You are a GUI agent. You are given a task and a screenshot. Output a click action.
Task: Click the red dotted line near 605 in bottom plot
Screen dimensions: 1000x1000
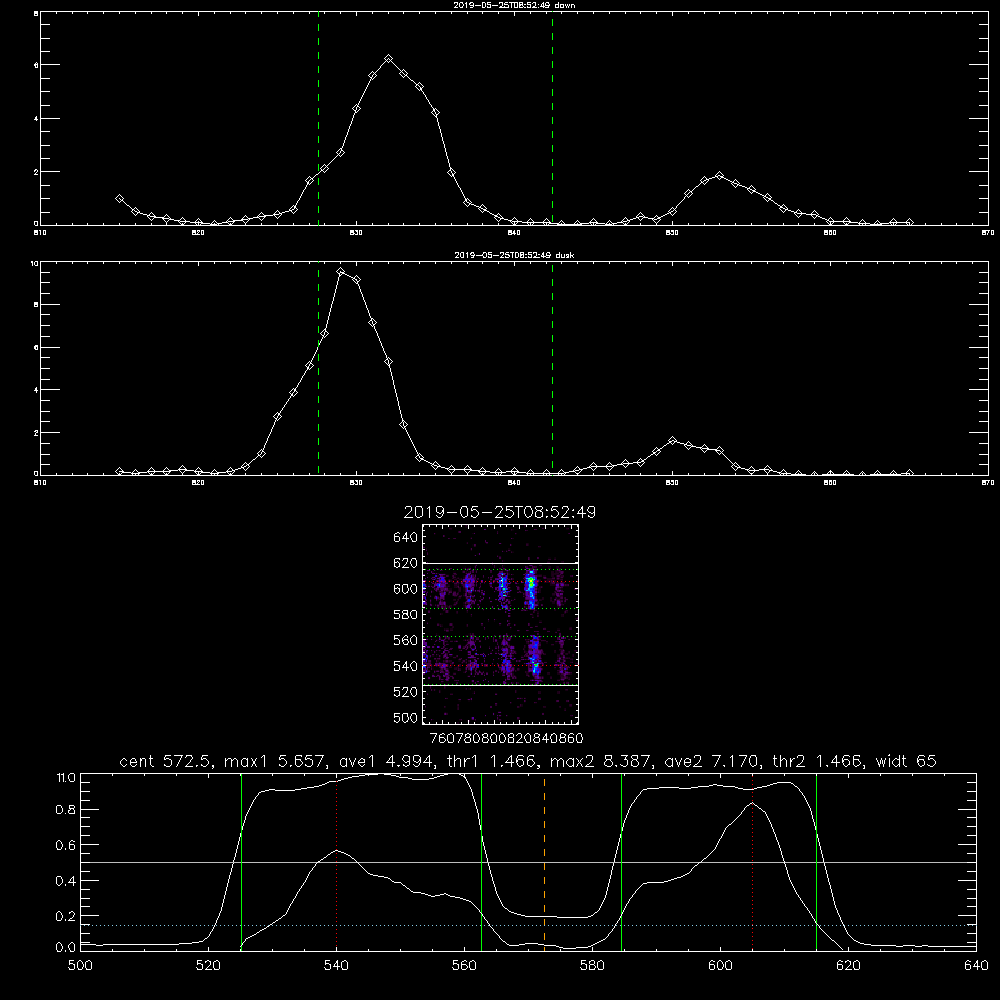[x=753, y=861]
